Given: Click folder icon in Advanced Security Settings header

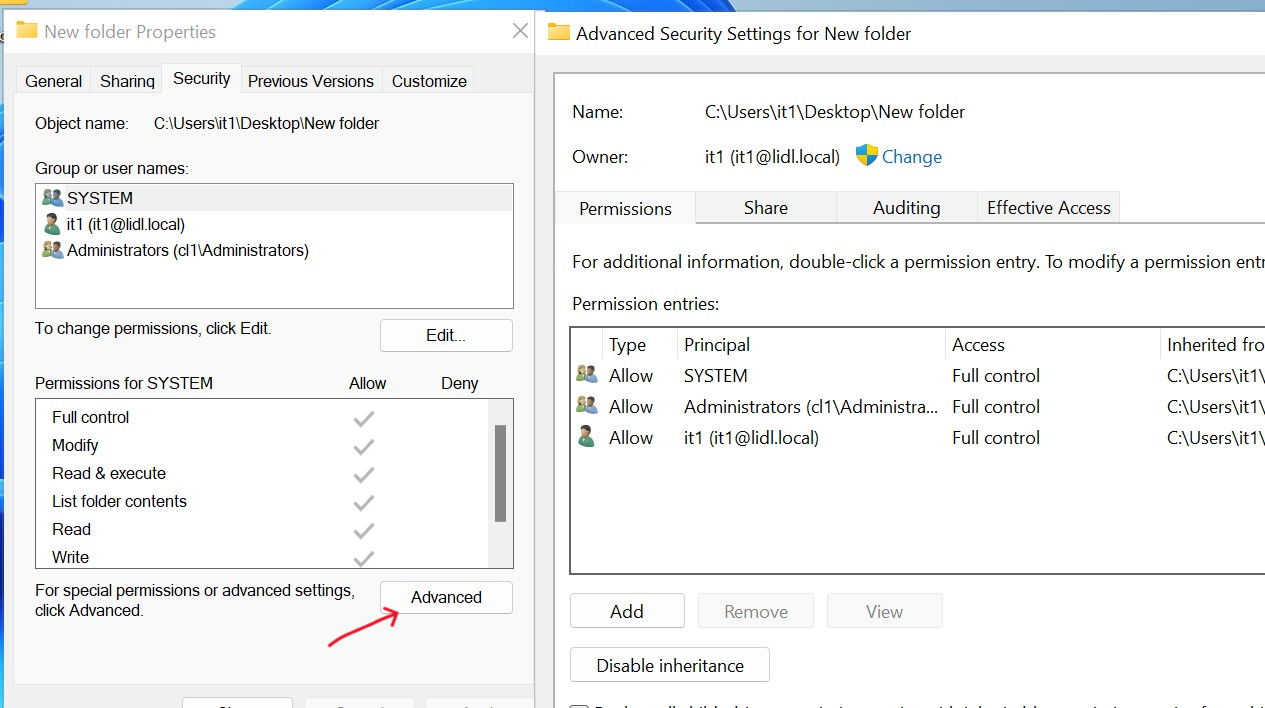Looking at the screenshot, I should click(558, 33).
